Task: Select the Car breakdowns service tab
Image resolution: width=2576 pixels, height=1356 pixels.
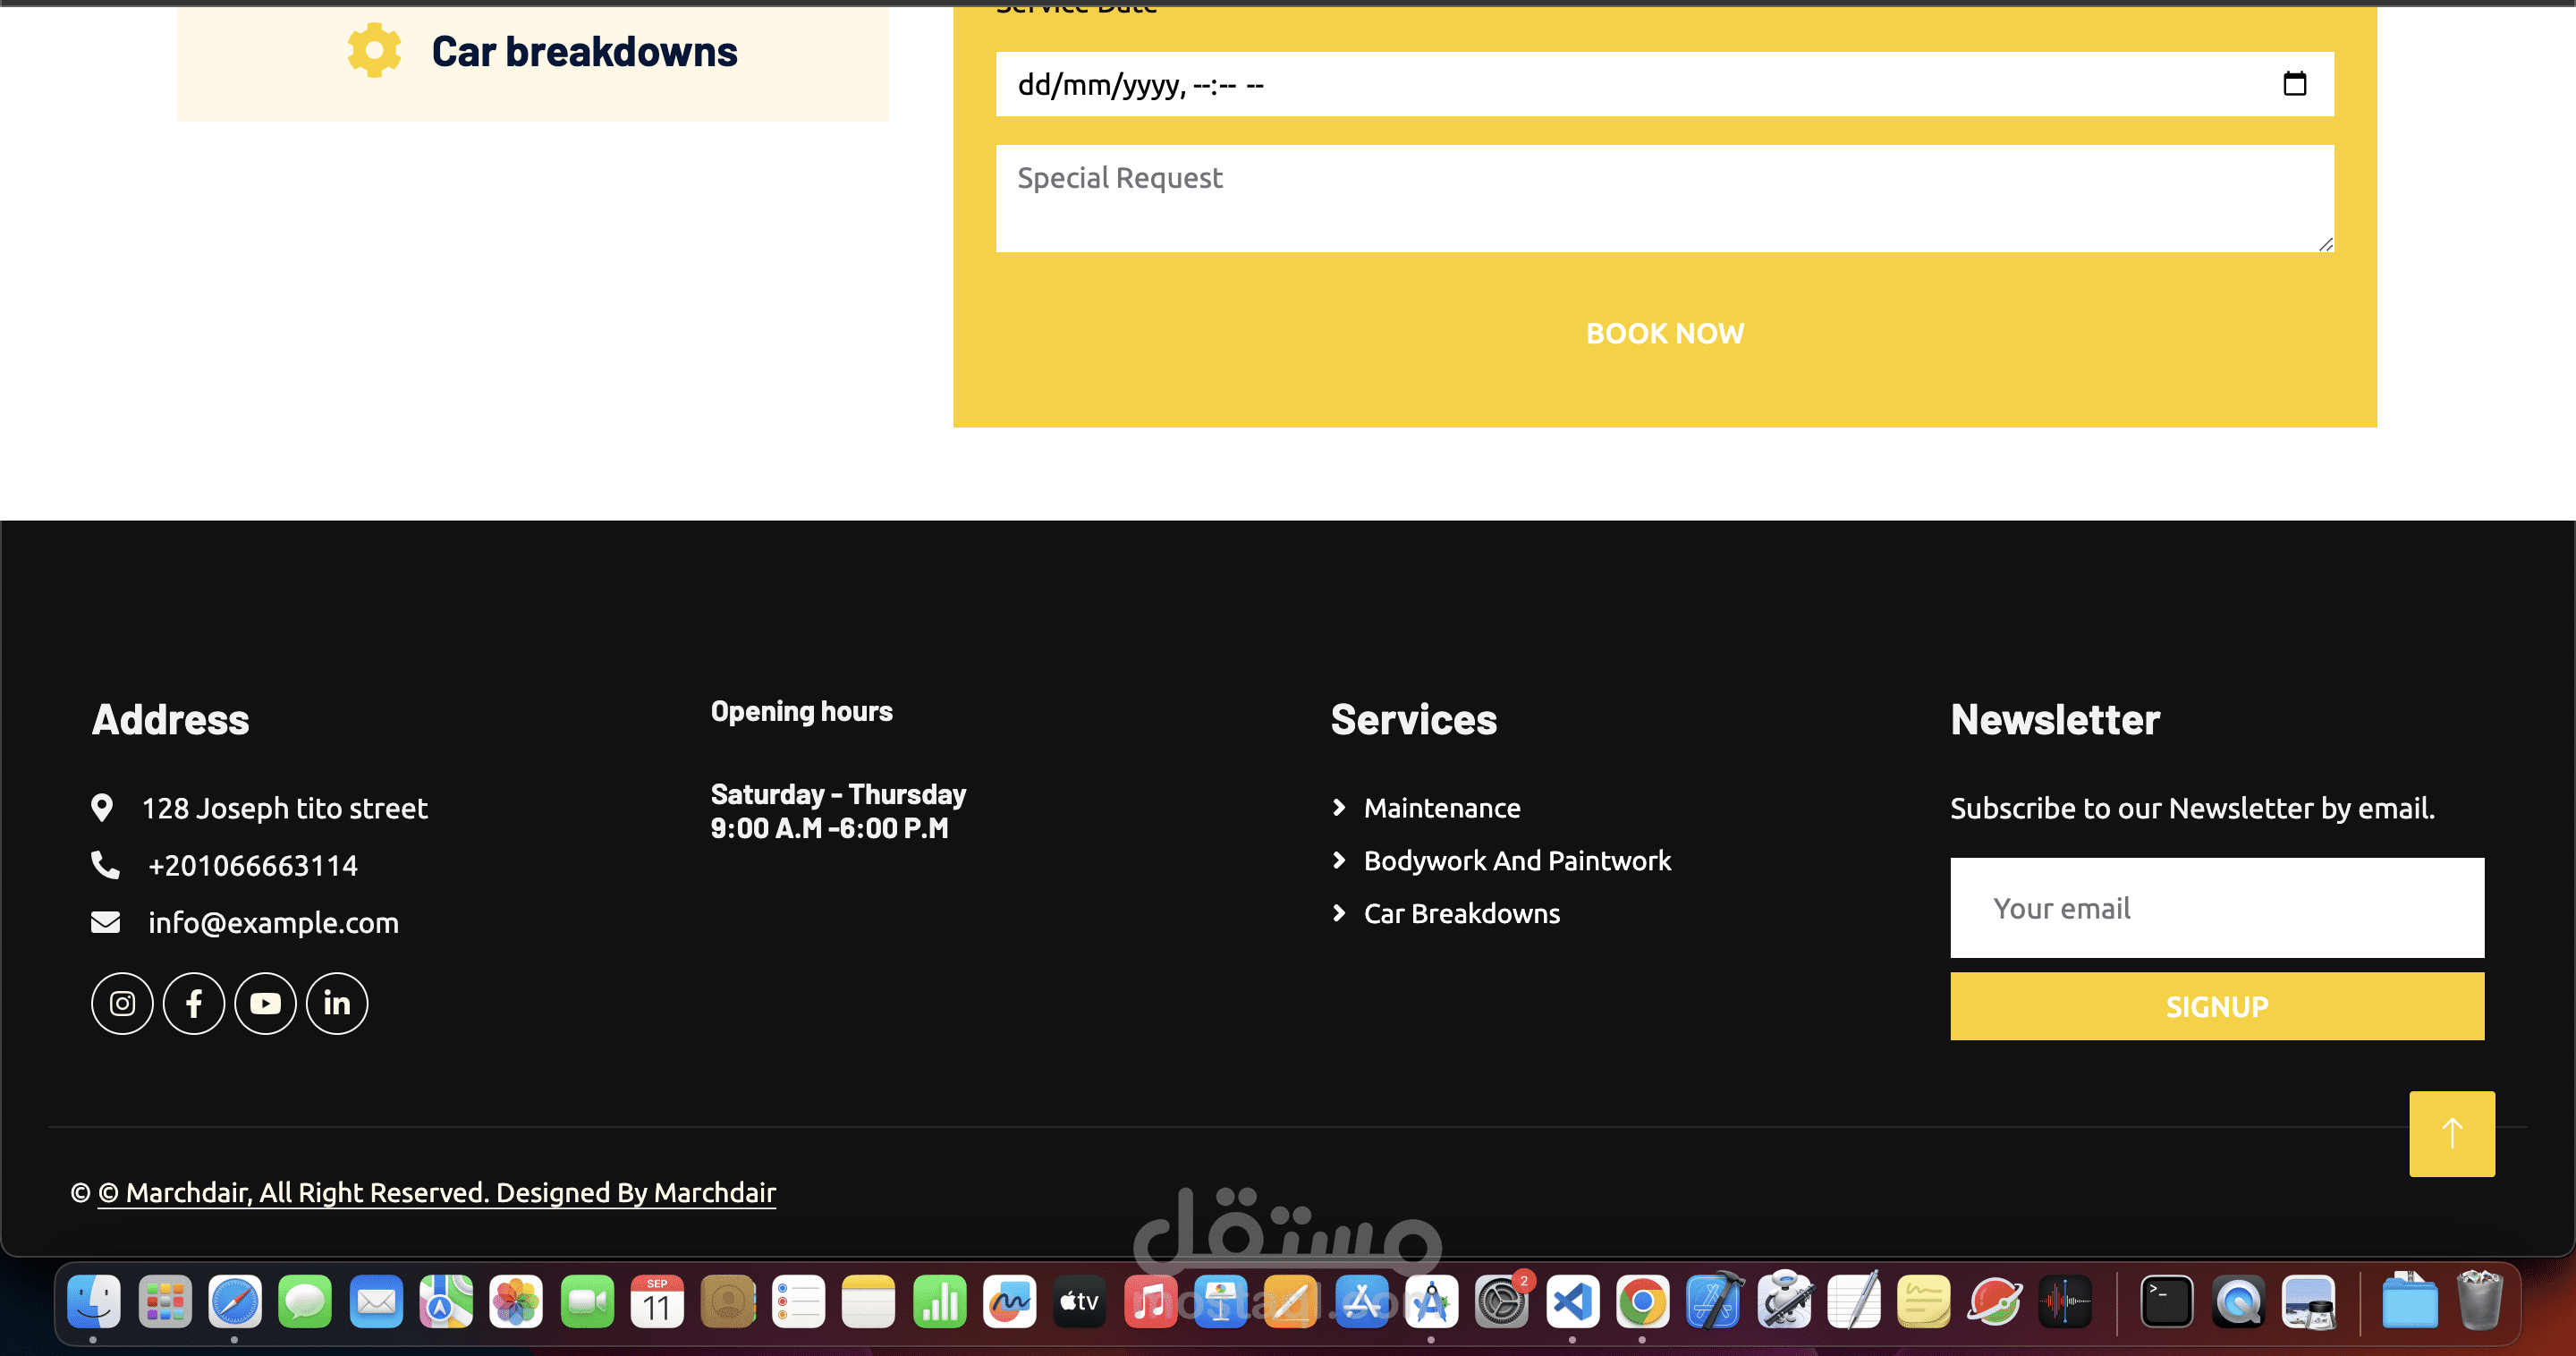Action: click(584, 52)
